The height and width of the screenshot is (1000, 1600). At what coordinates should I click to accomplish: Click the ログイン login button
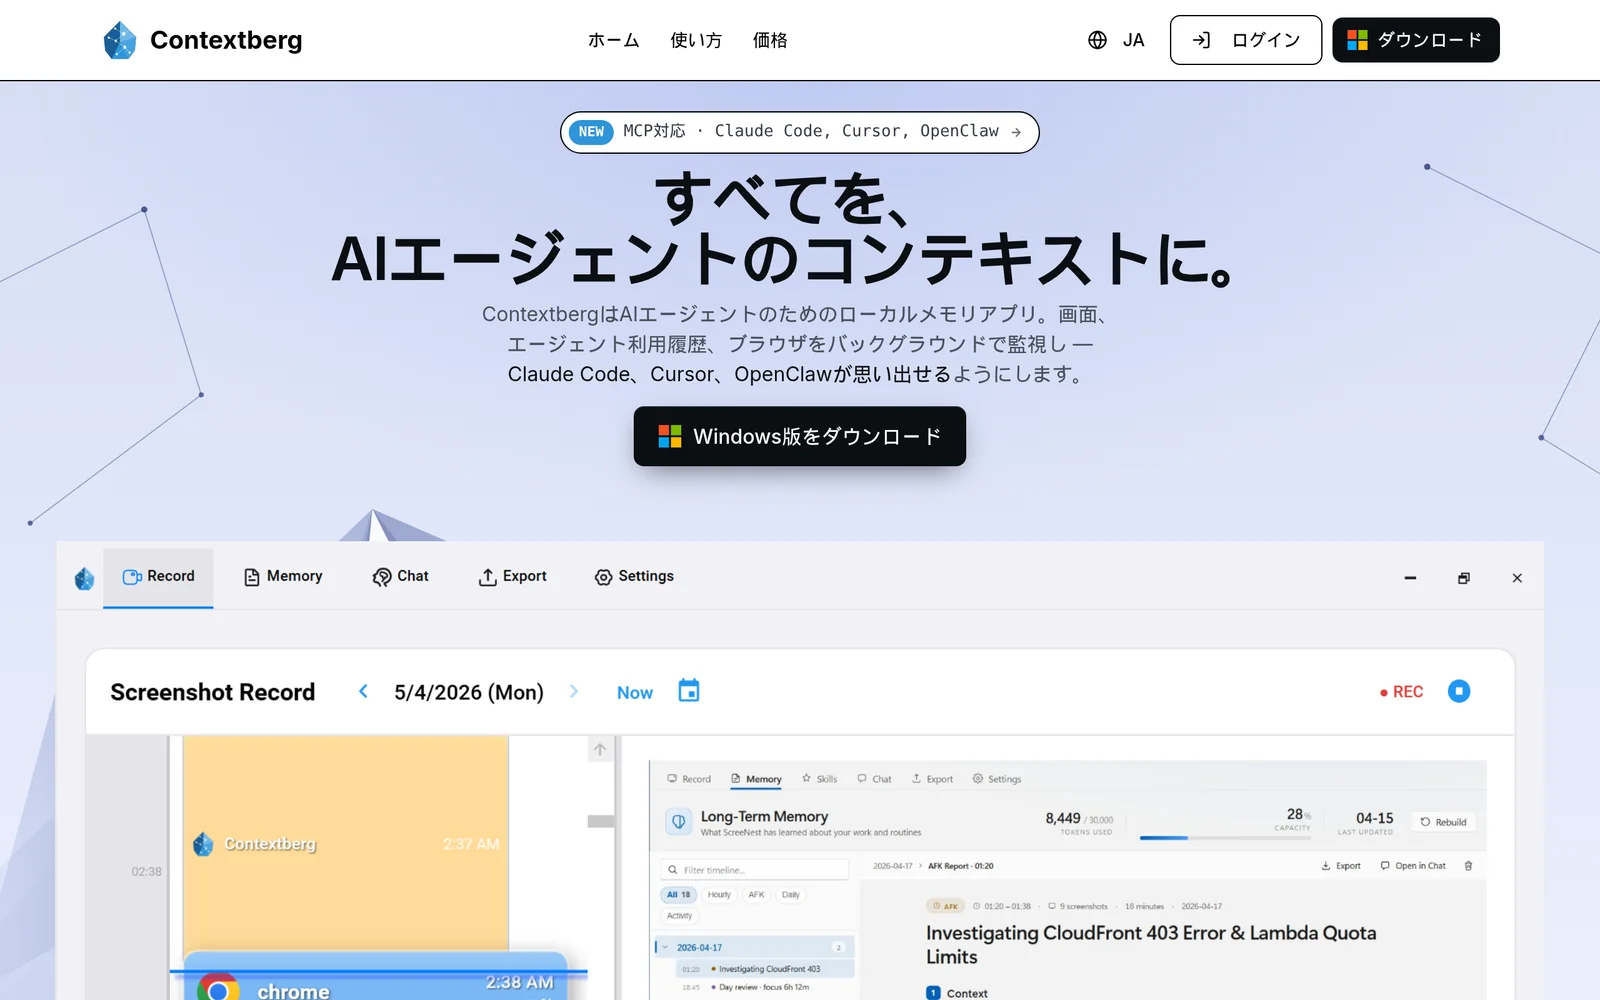coord(1246,40)
